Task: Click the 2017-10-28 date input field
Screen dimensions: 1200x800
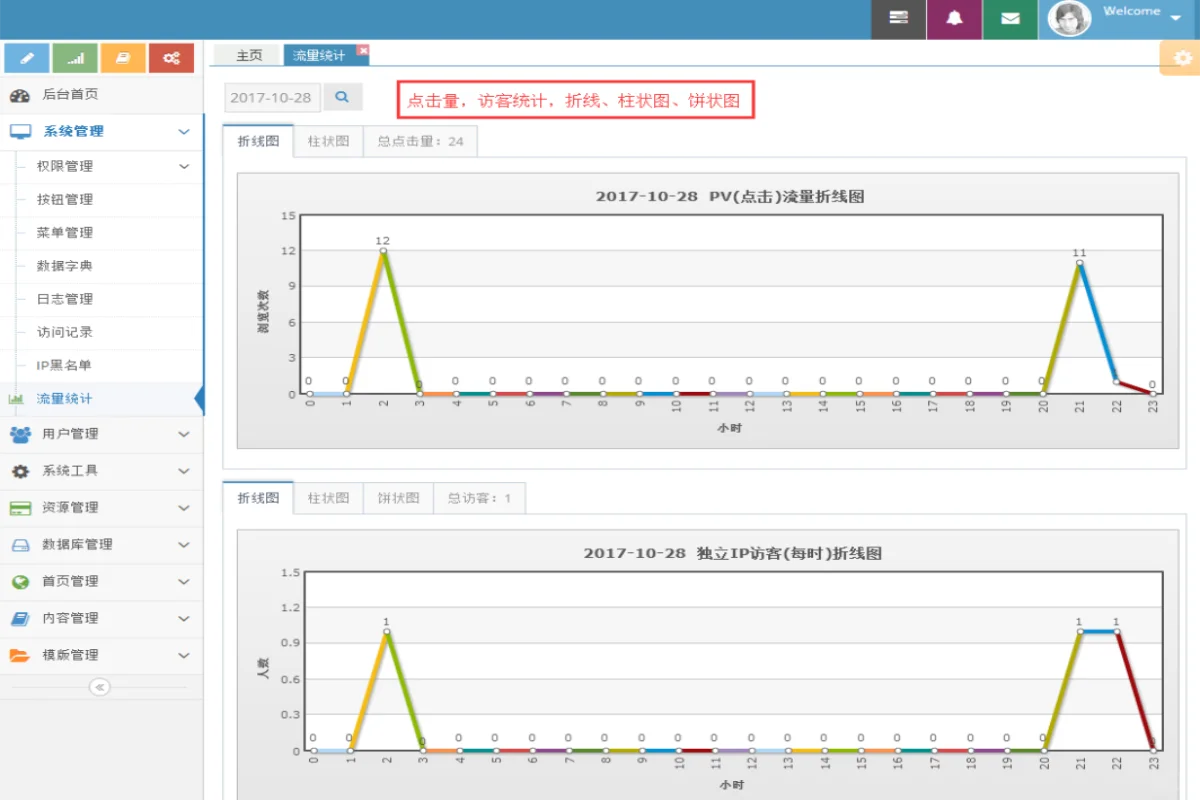Action: (271, 98)
